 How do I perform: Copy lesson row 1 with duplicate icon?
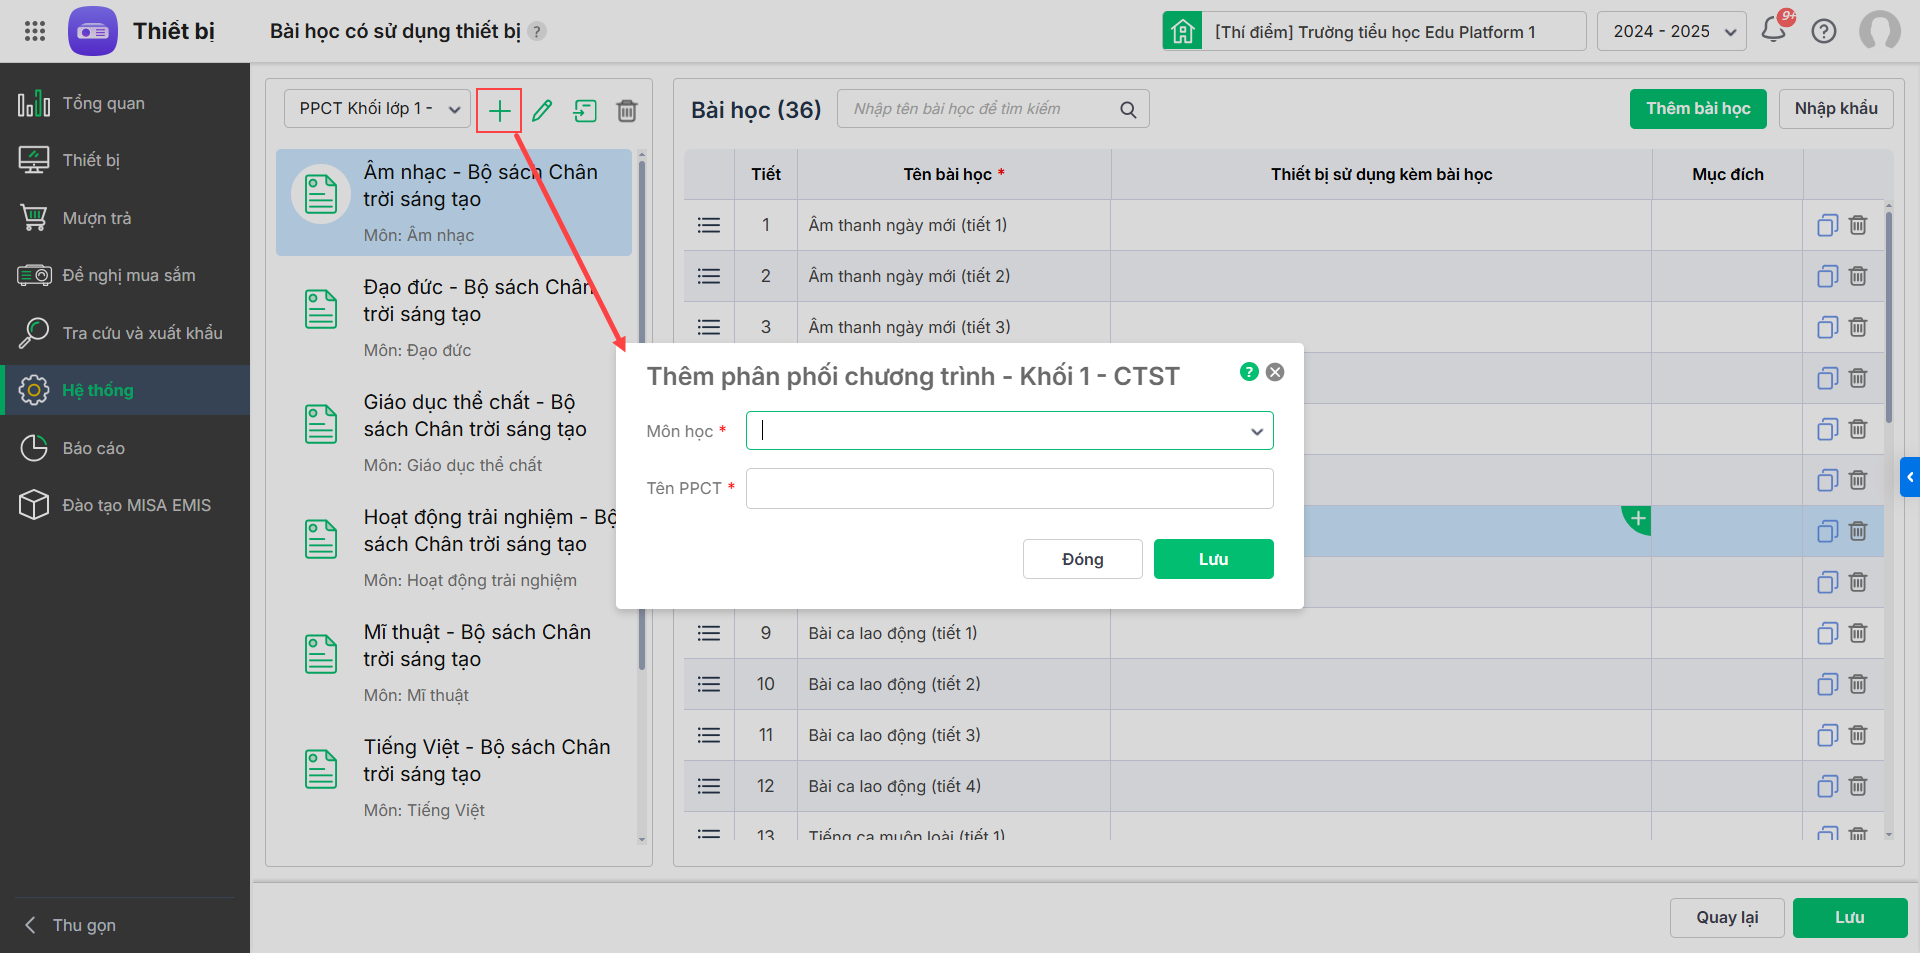[1828, 225]
